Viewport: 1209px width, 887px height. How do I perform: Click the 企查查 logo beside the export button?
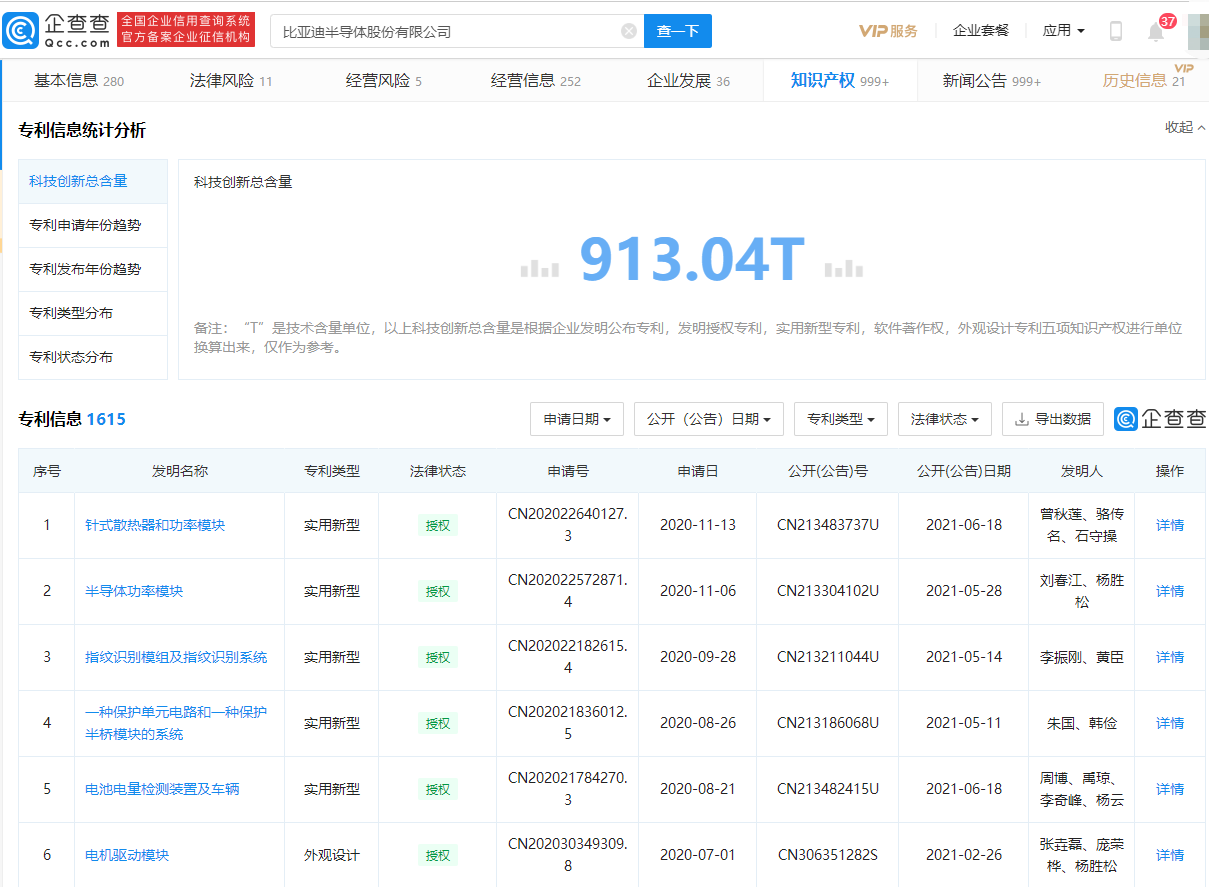coord(1160,419)
